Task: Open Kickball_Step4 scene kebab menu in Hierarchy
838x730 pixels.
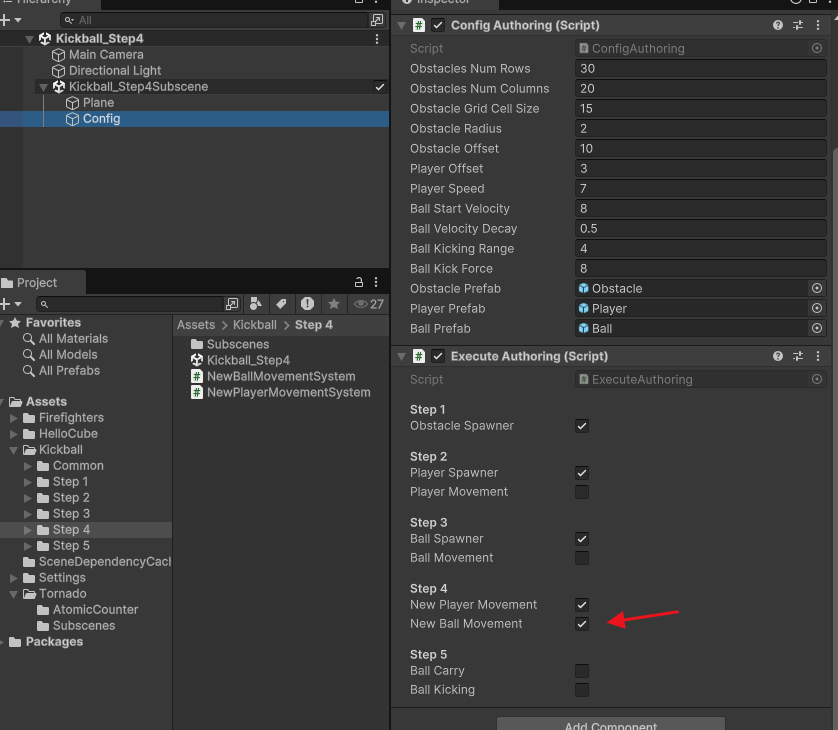Action: [377, 39]
